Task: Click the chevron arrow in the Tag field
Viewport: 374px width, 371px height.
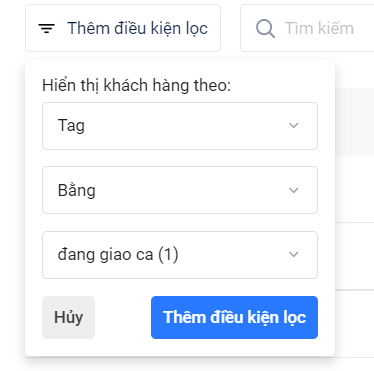Action: (294, 126)
